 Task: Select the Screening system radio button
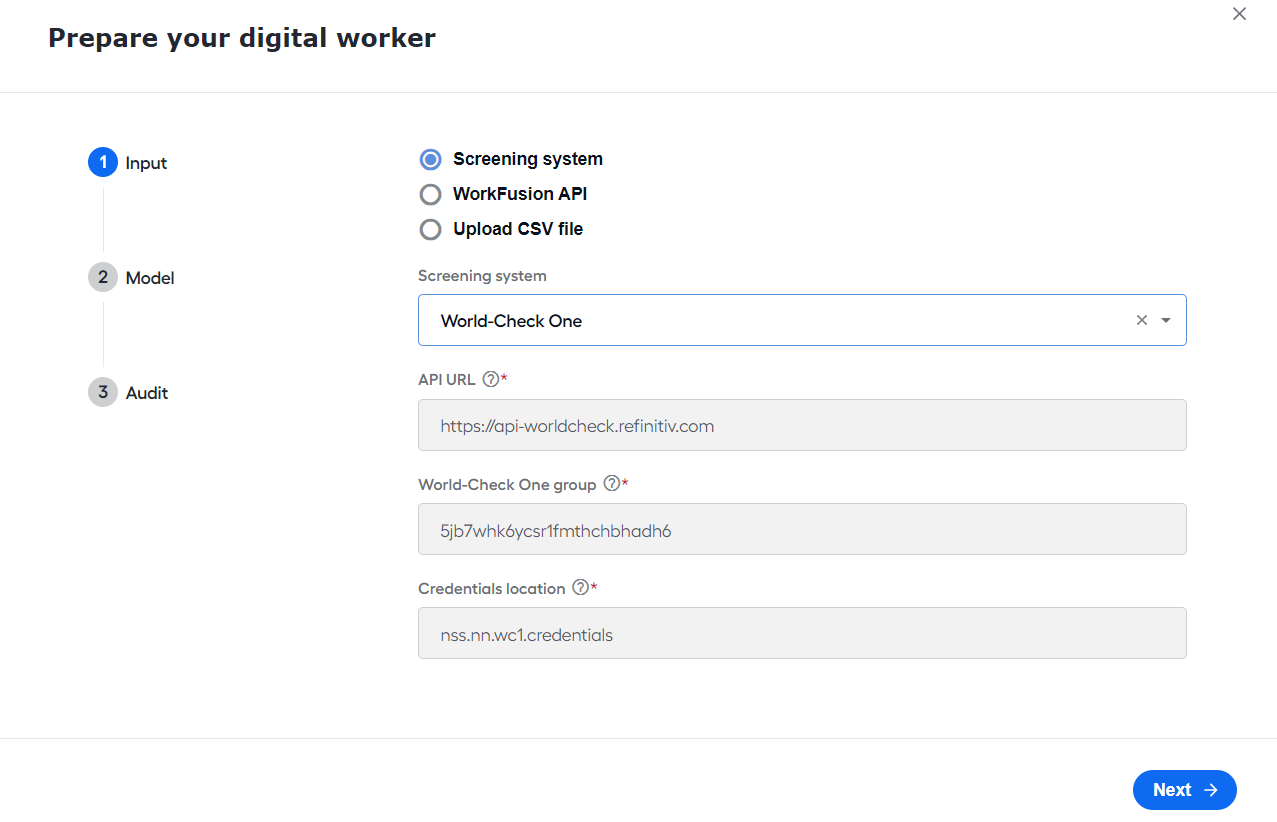(430, 160)
